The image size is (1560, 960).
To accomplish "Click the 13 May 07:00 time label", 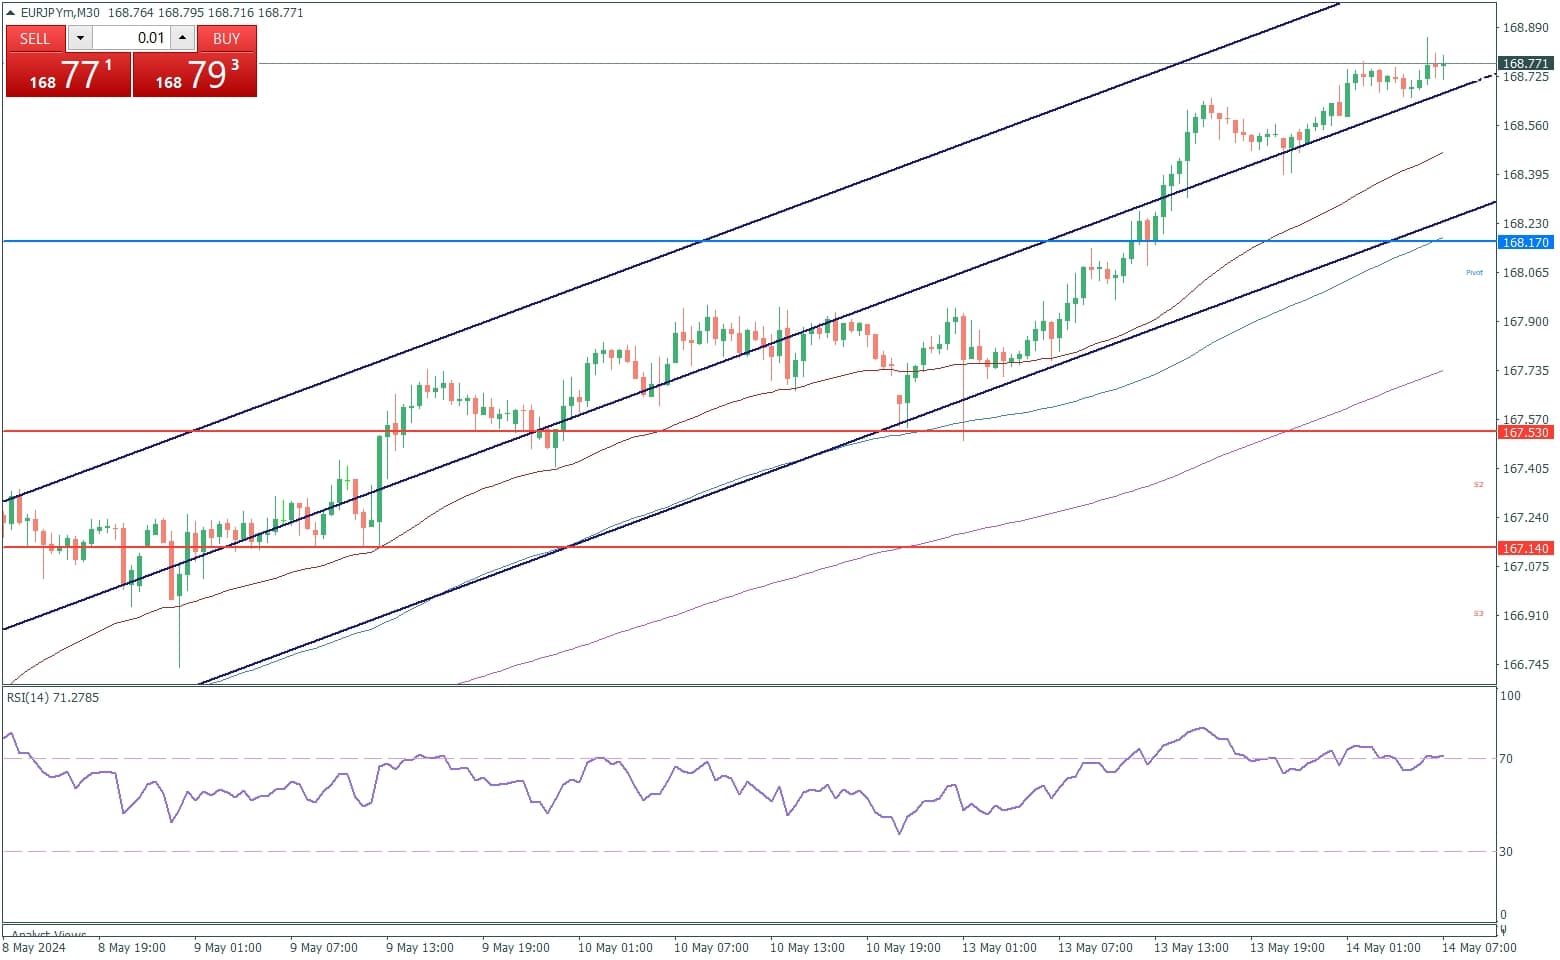I will [1095, 948].
